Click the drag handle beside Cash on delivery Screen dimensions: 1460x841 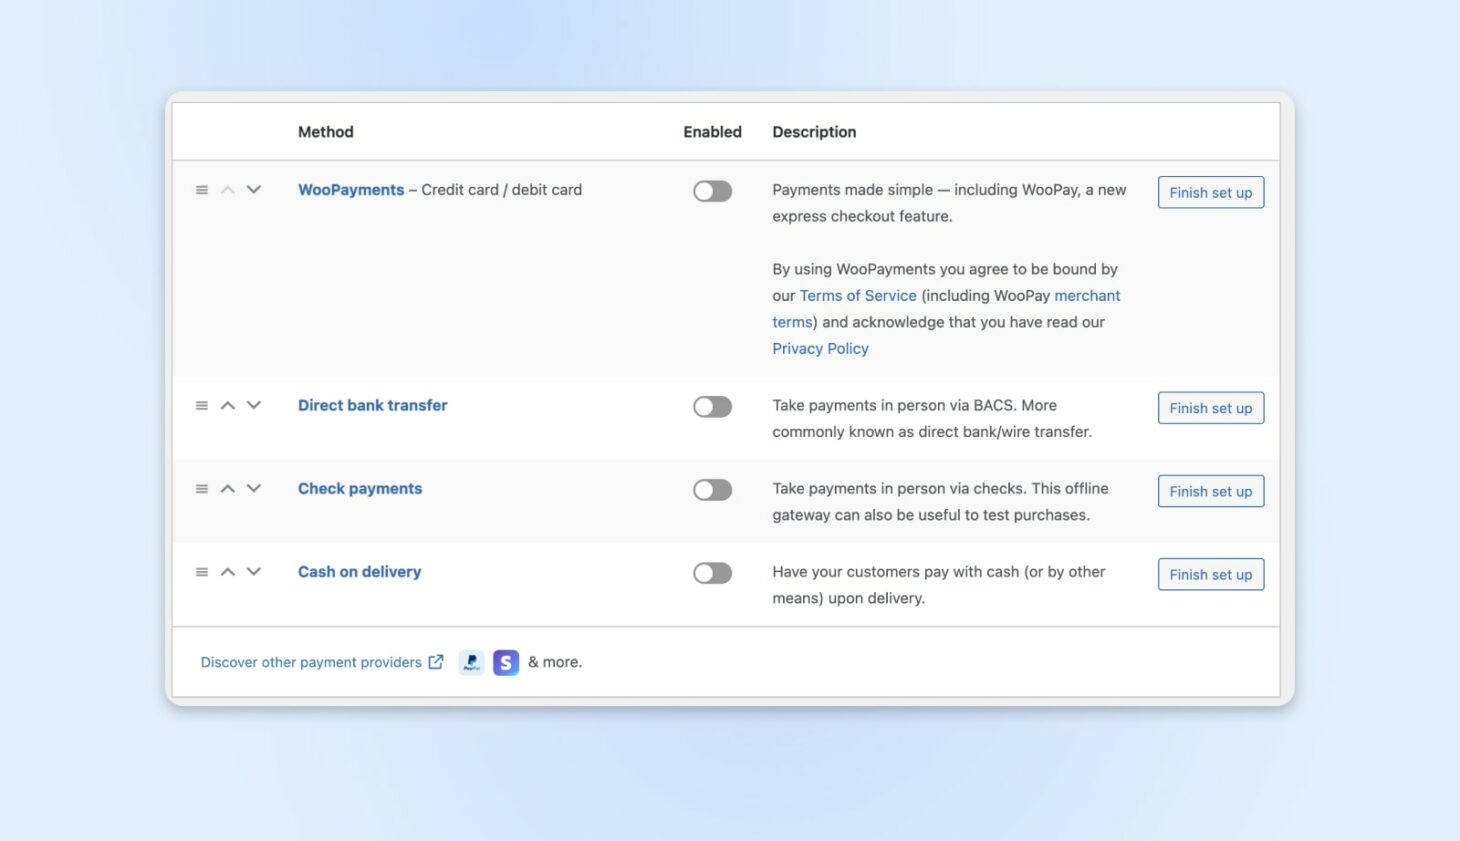click(201, 571)
